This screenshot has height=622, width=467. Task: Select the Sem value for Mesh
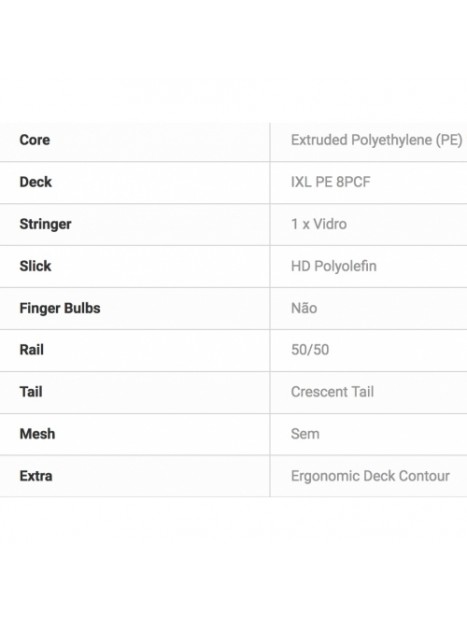(x=305, y=434)
